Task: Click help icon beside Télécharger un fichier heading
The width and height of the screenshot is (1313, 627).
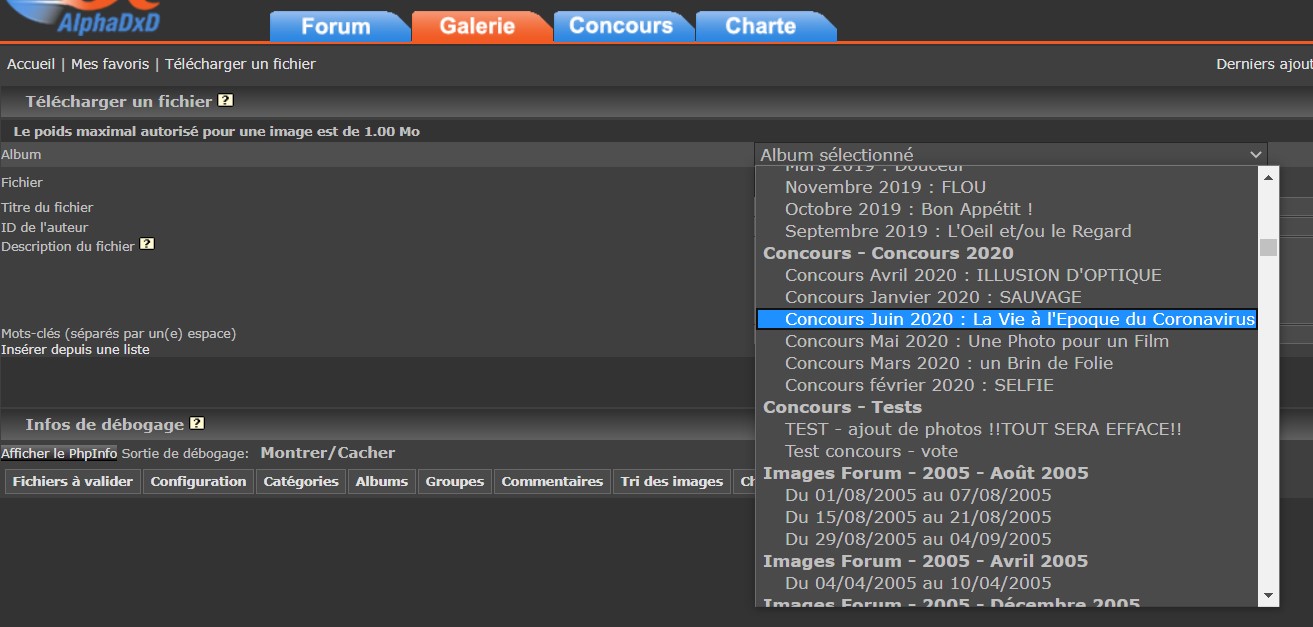Action: point(226,101)
